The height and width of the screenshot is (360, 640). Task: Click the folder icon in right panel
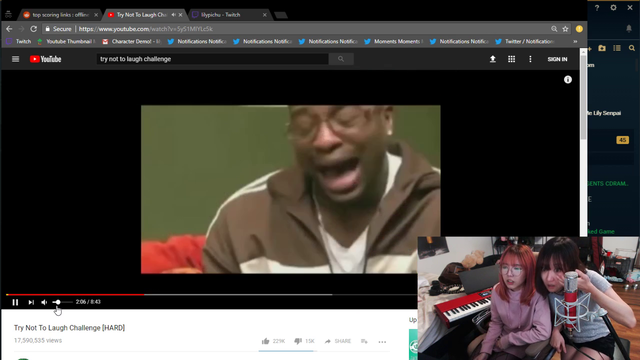(602, 48)
